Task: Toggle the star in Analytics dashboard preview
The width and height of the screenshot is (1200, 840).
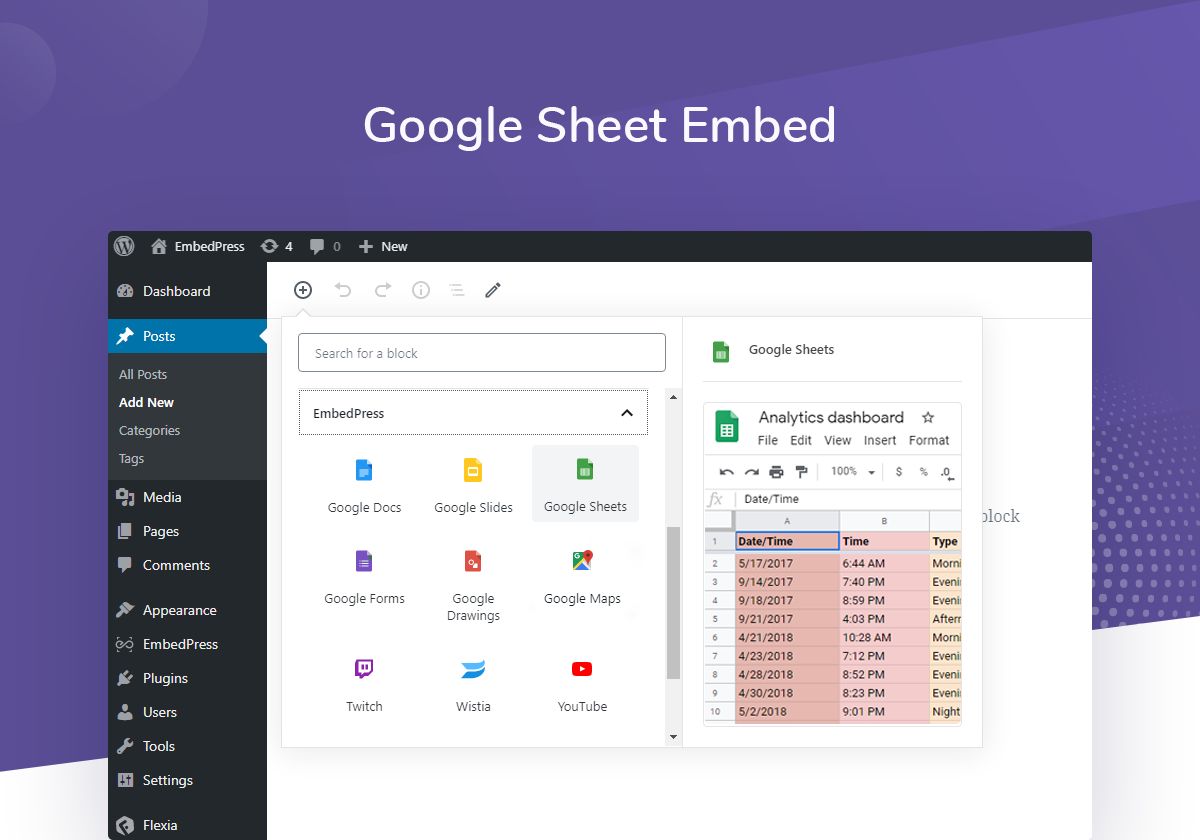Action: 926,417
